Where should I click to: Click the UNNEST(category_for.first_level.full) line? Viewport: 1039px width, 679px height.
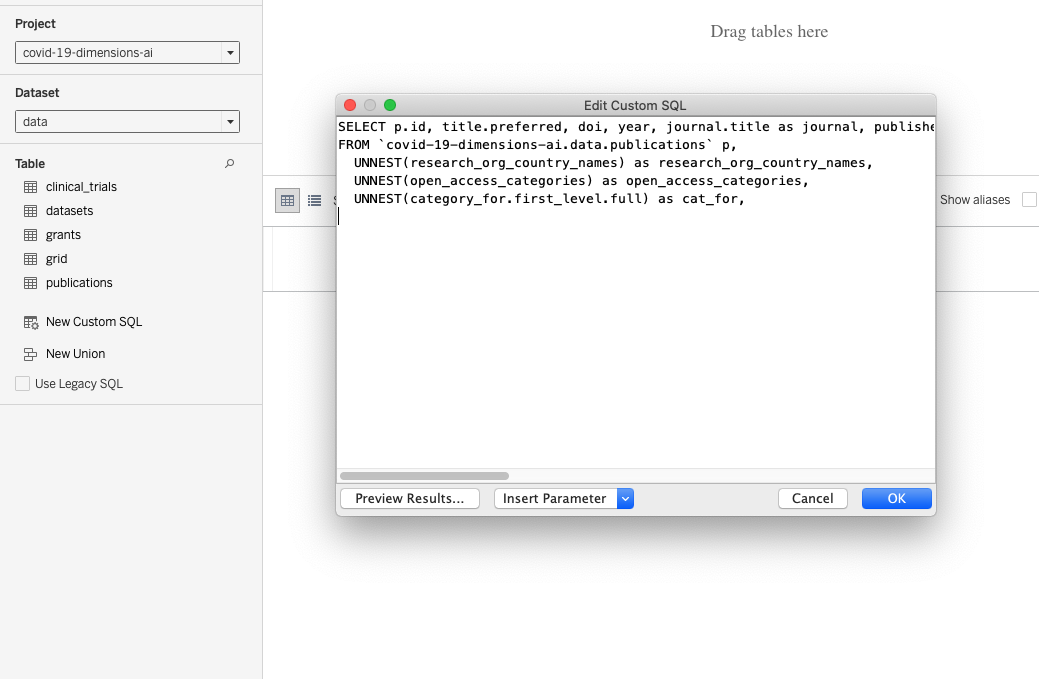(x=549, y=199)
